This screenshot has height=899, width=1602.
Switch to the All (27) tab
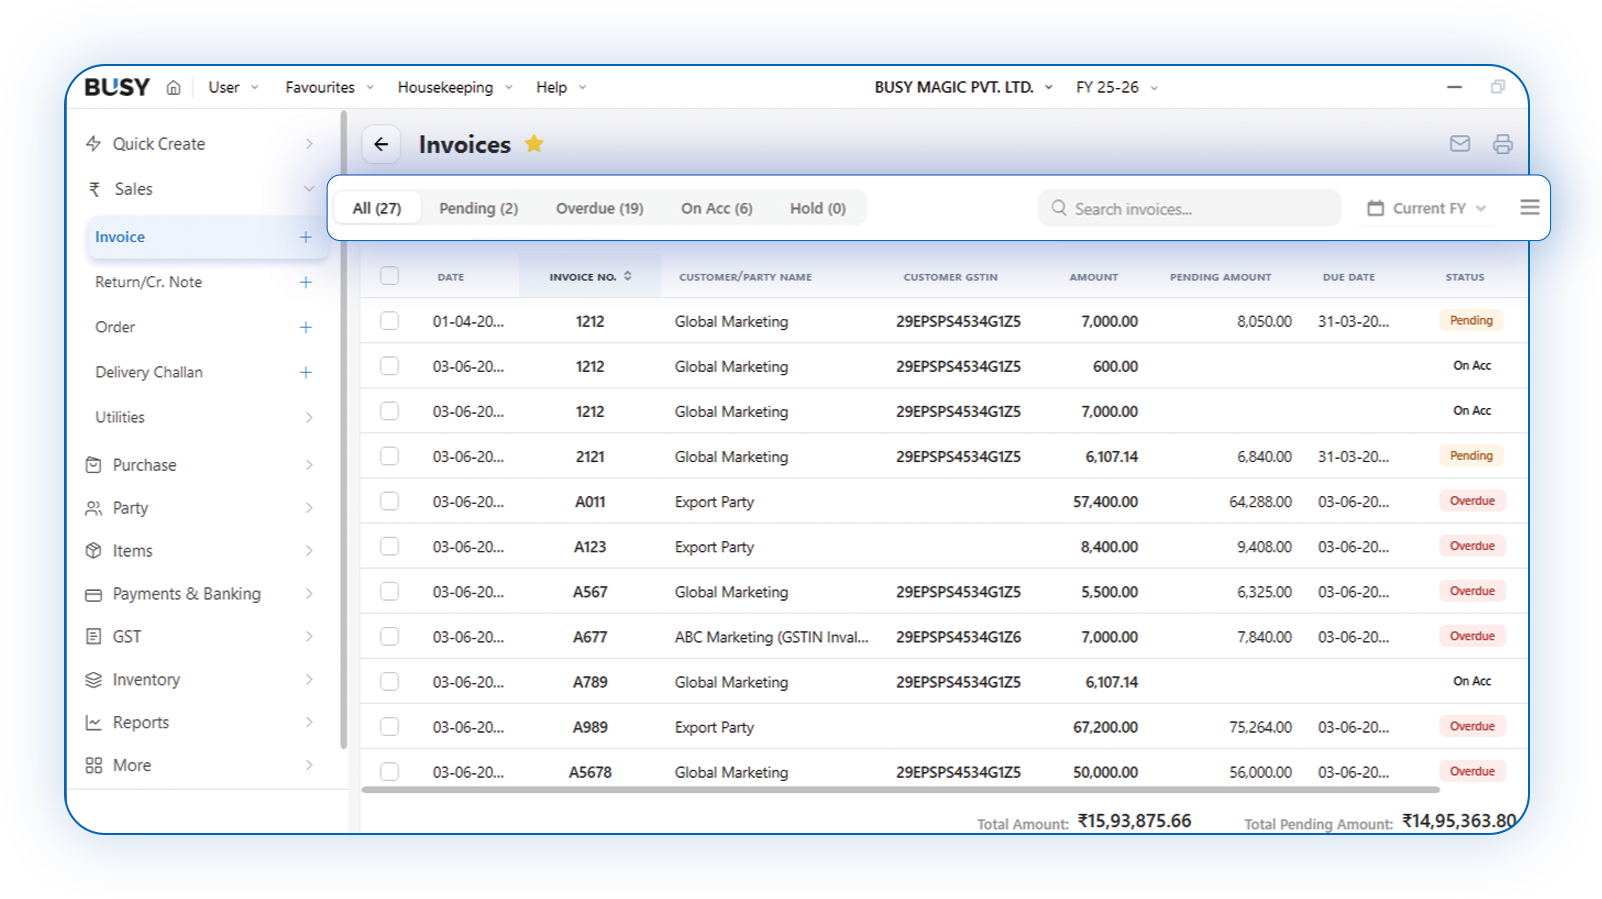377,208
